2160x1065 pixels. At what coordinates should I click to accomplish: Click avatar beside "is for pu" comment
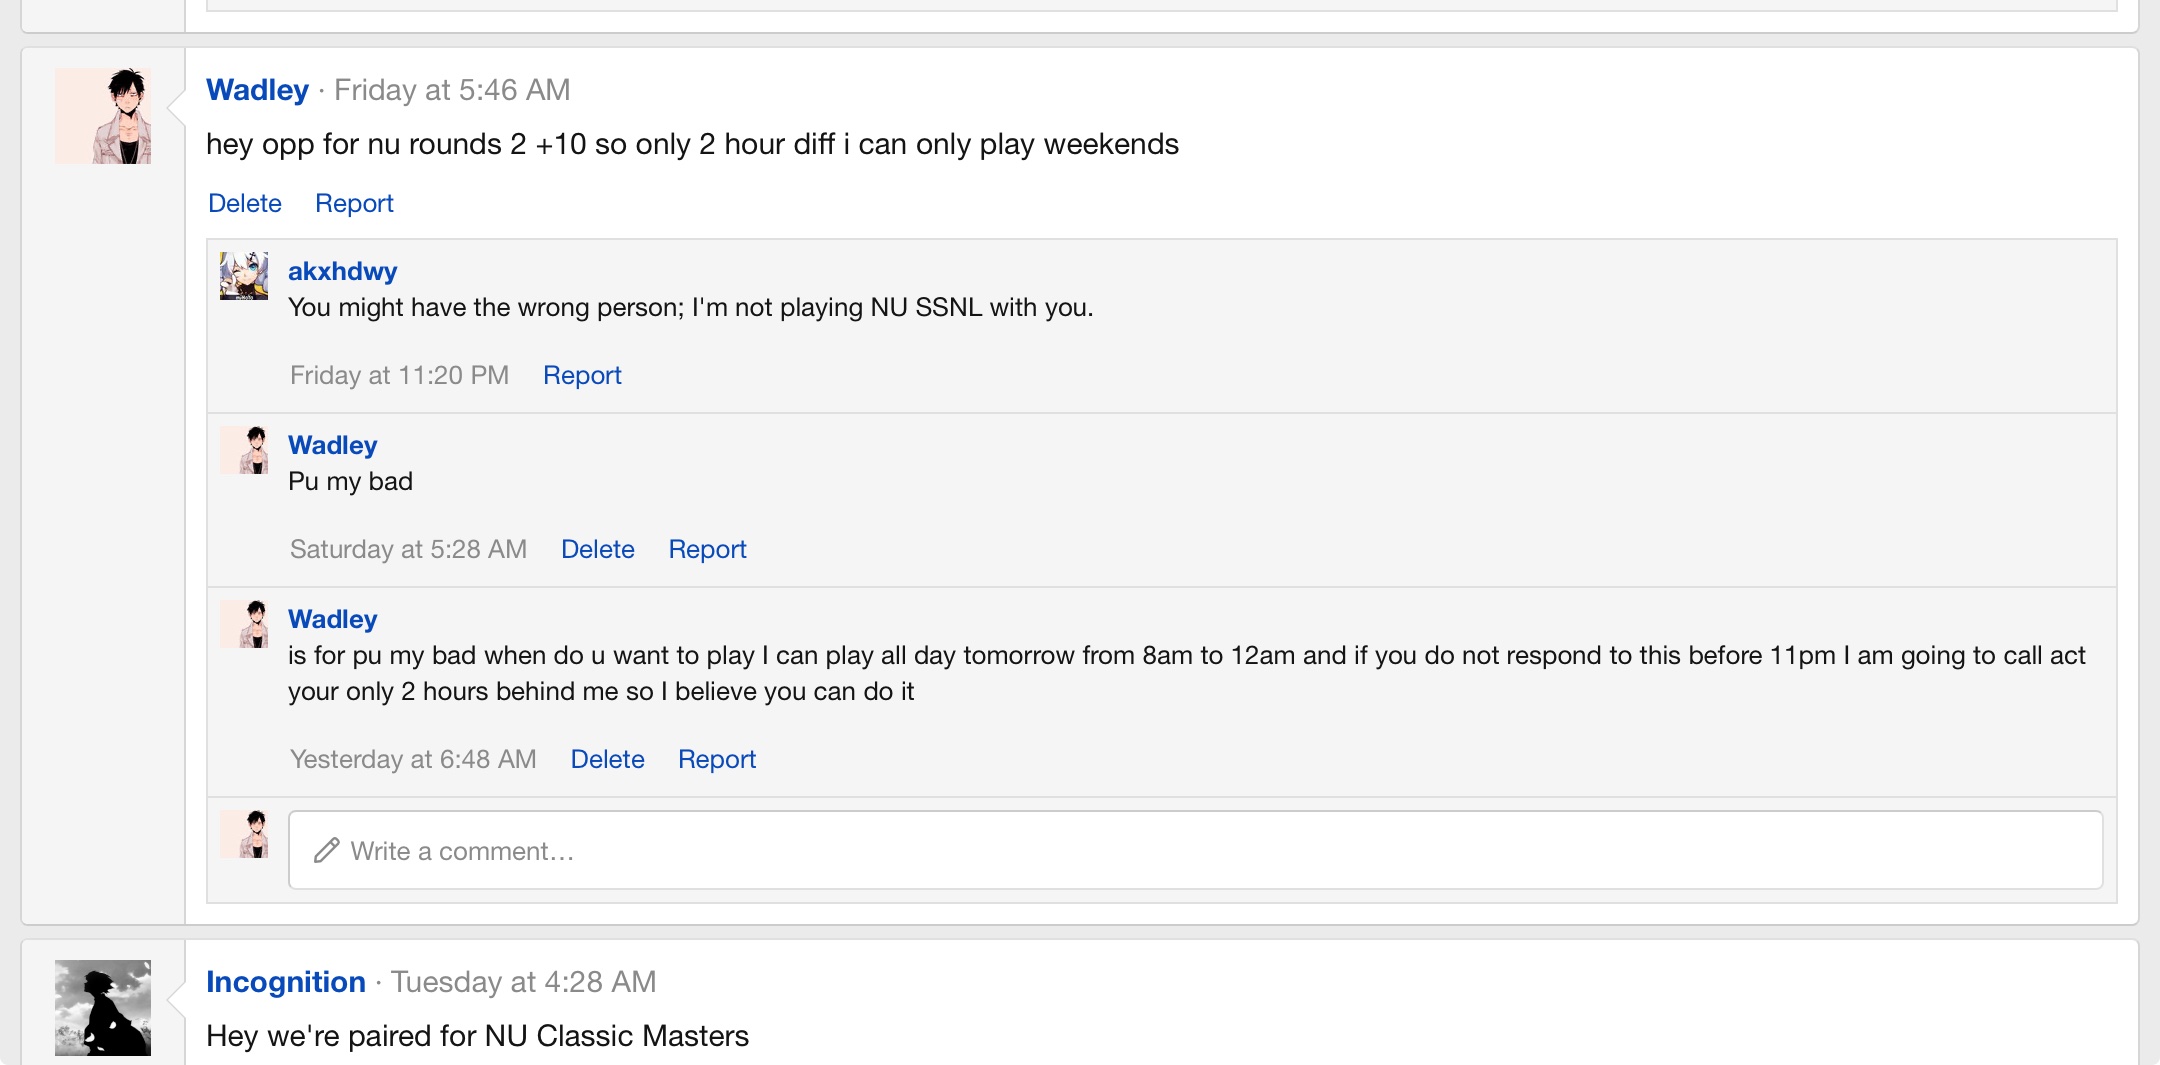point(244,624)
